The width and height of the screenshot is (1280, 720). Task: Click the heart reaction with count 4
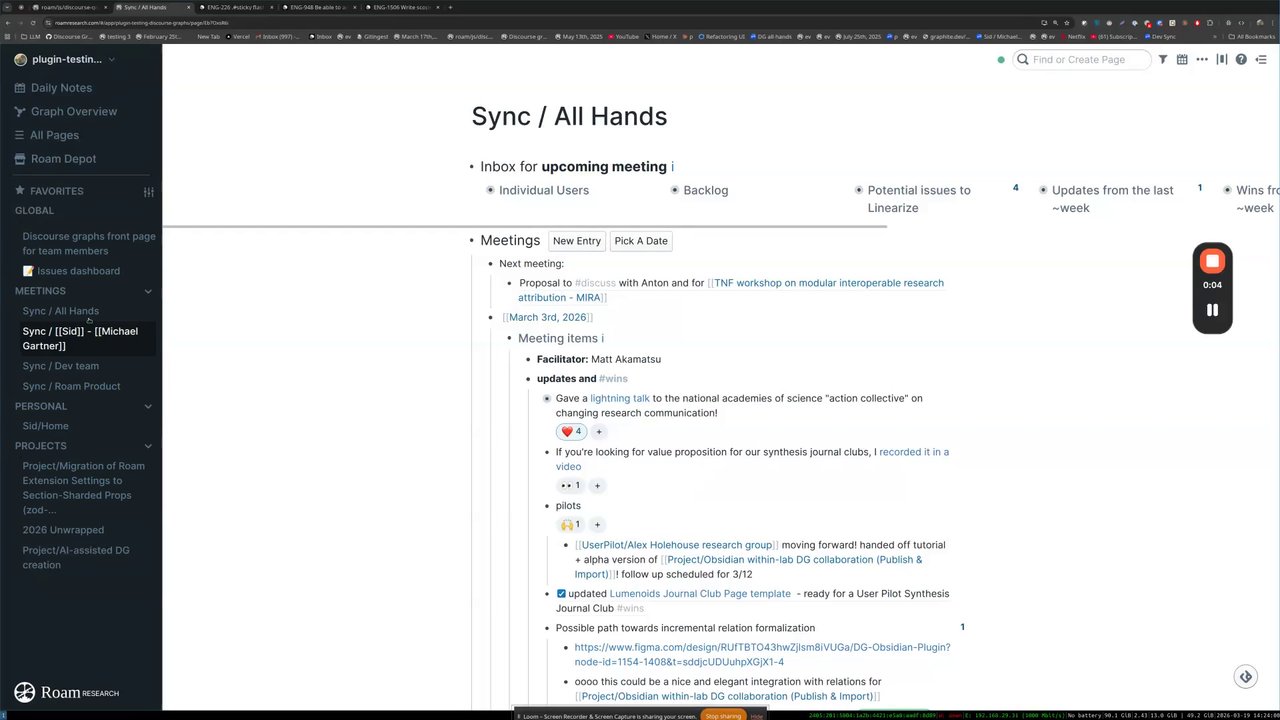[572, 432]
